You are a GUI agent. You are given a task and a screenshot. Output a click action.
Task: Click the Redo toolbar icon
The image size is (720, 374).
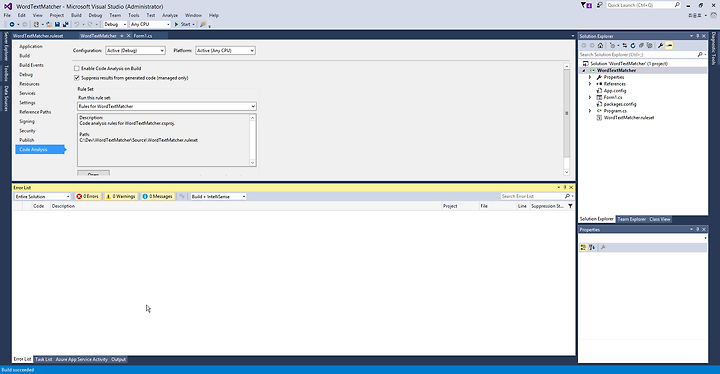click(x=90, y=24)
